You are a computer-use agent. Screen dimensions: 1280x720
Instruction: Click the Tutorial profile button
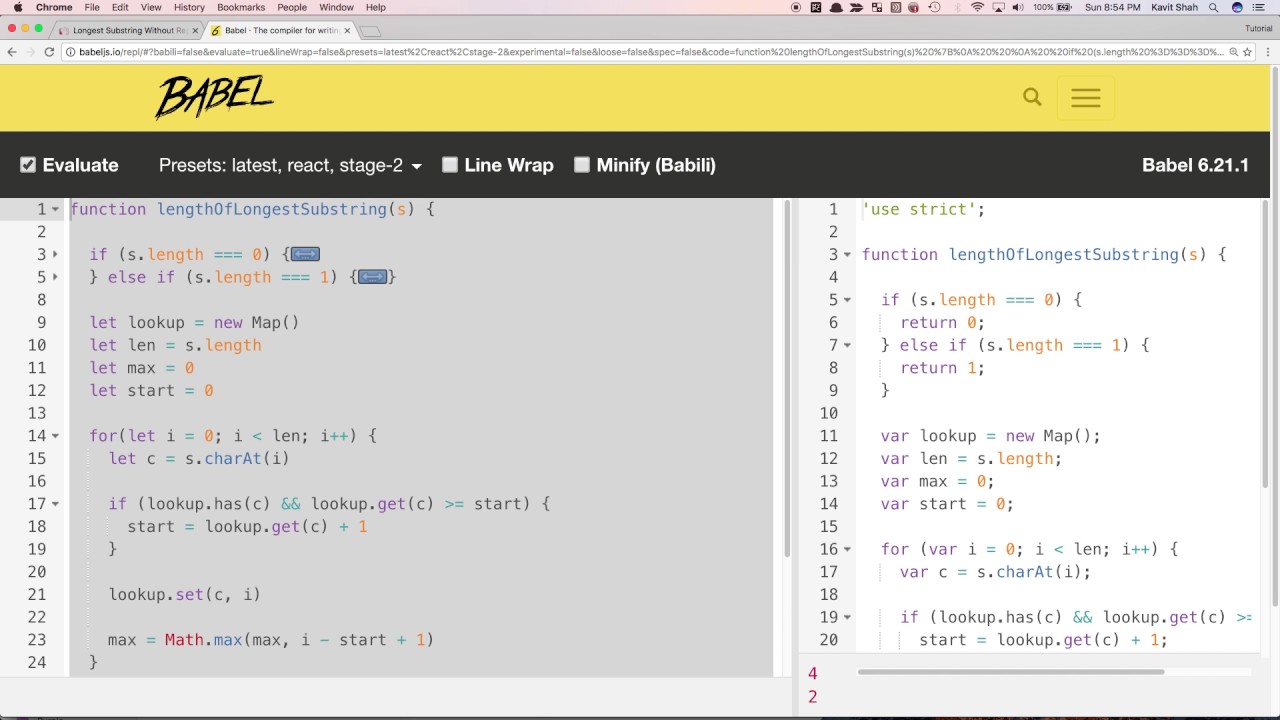[x=1258, y=28]
